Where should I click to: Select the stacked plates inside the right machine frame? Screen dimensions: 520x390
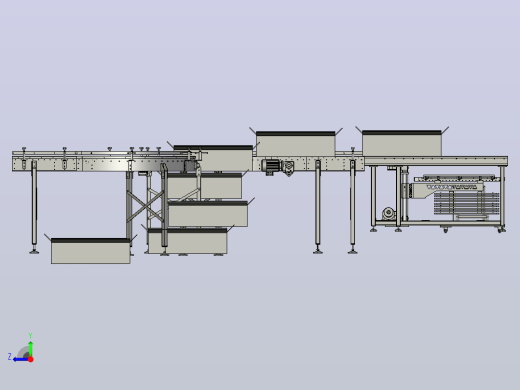click(x=466, y=203)
